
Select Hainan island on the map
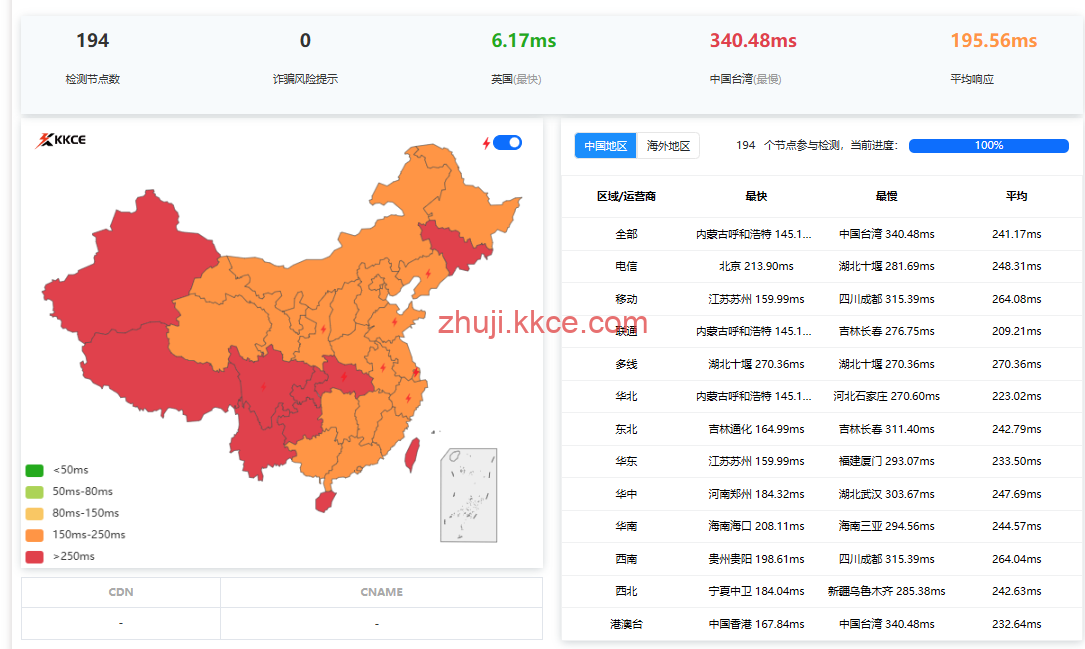[324, 499]
